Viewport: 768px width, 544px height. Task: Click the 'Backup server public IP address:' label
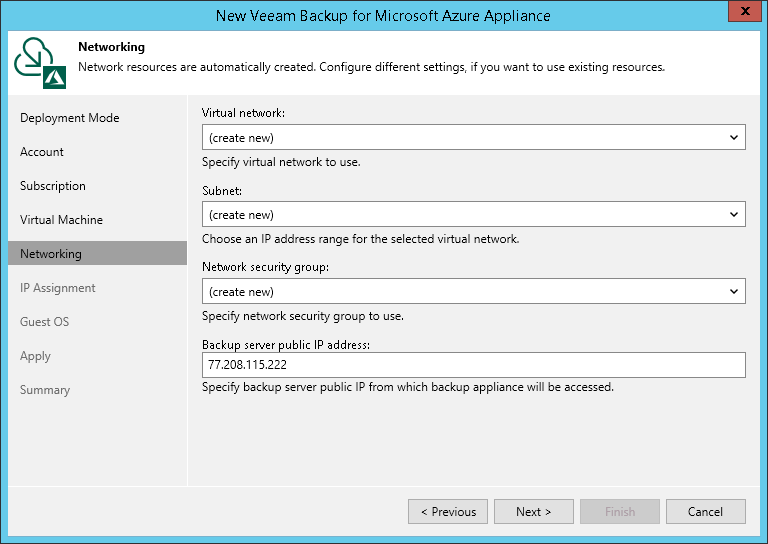[x=286, y=345]
